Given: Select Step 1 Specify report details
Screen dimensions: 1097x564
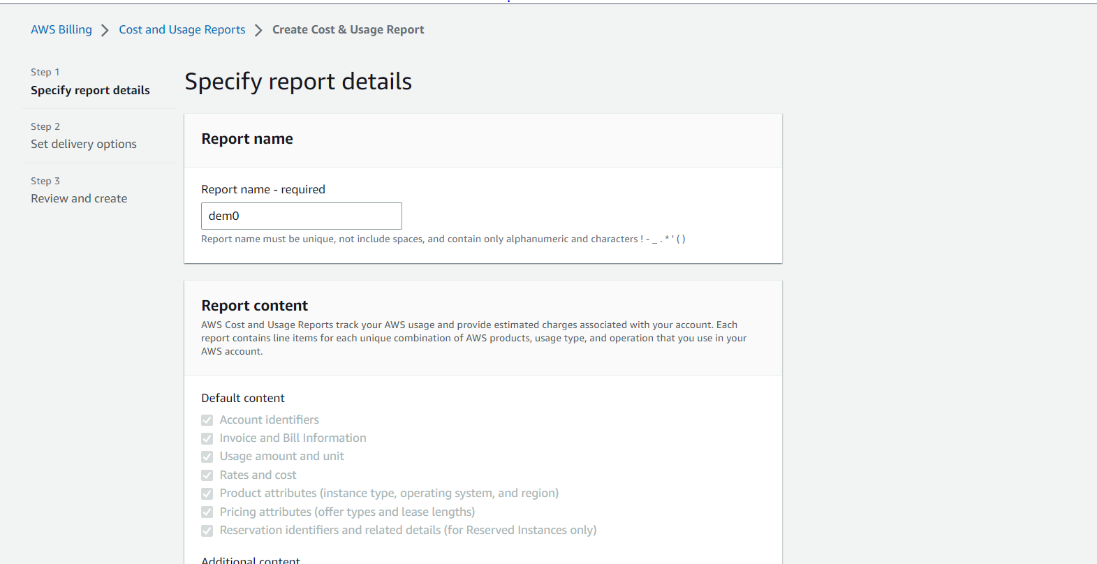Looking at the screenshot, I should [90, 81].
